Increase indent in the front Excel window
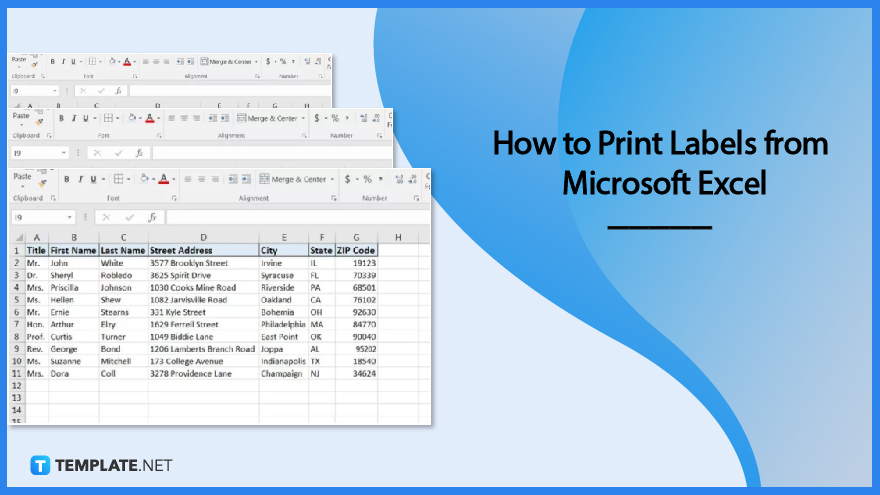The height and width of the screenshot is (495, 880). 246,179
